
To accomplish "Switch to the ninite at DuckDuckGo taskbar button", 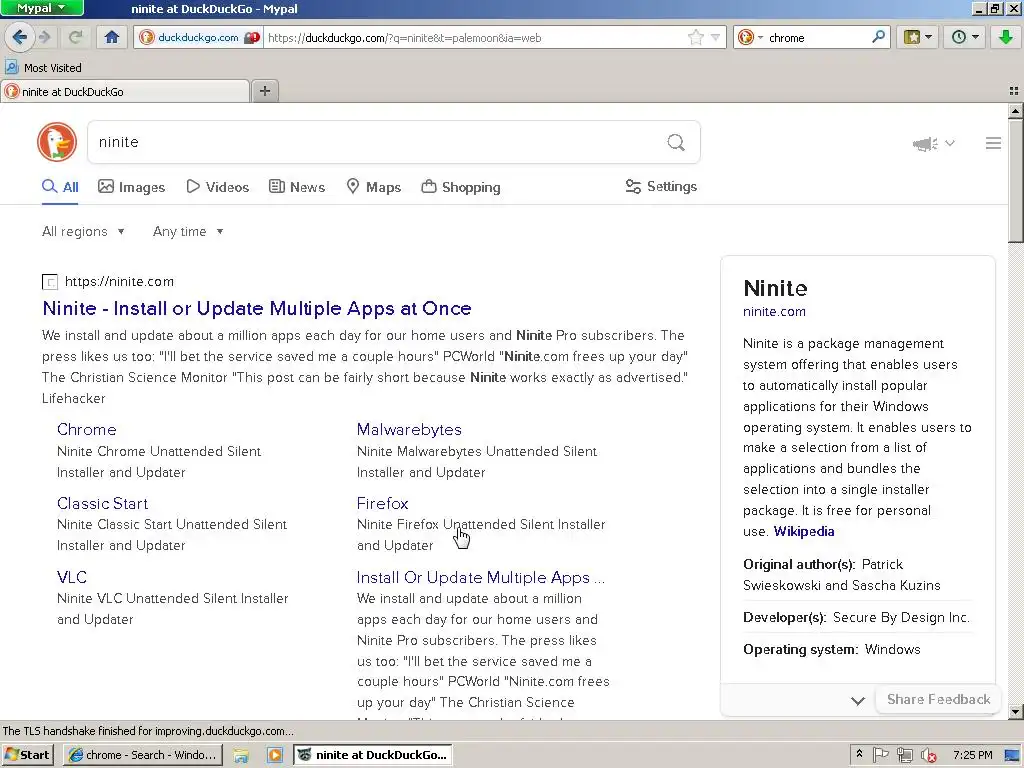I will coord(373,754).
